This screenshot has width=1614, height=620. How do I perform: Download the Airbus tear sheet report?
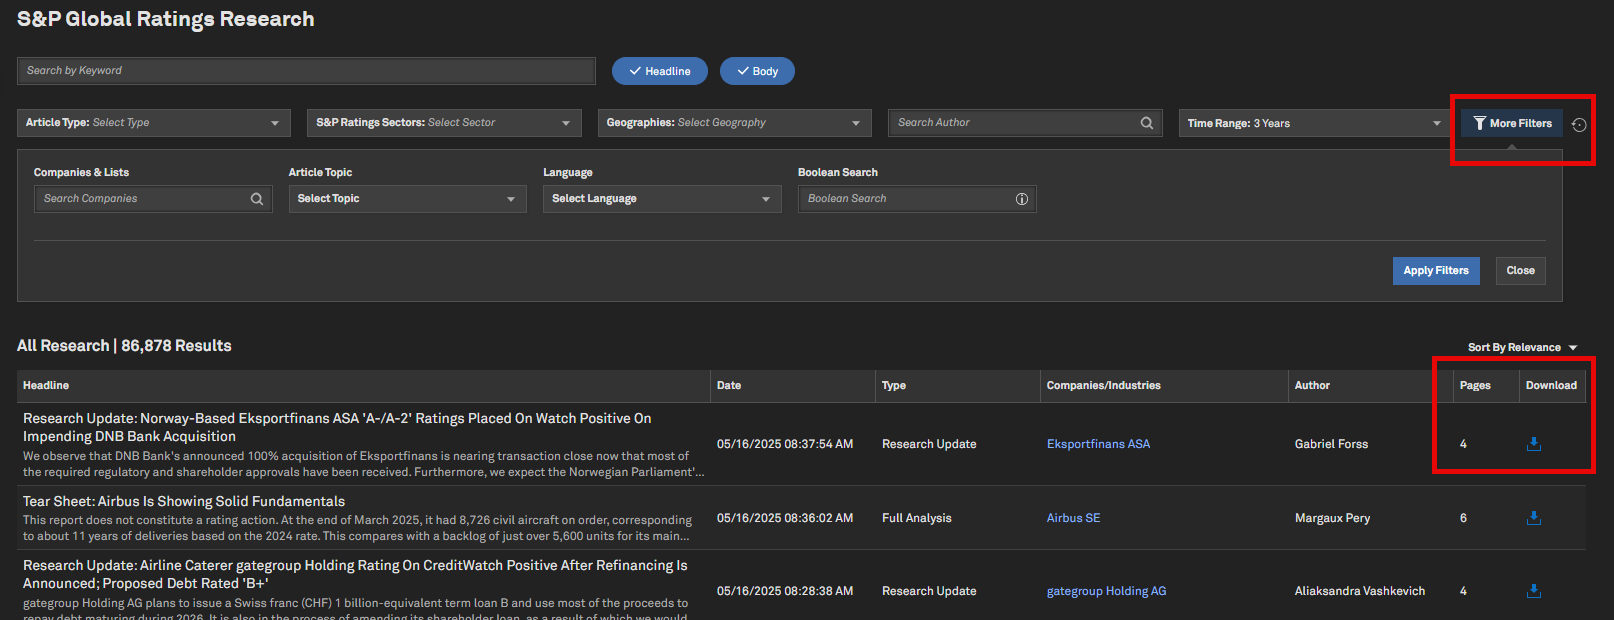point(1533,518)
